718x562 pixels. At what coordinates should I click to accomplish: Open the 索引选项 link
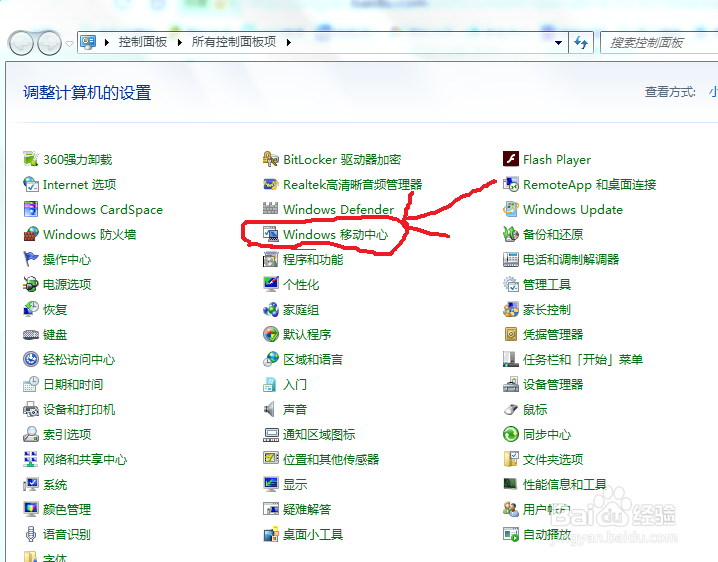[67, 434]
